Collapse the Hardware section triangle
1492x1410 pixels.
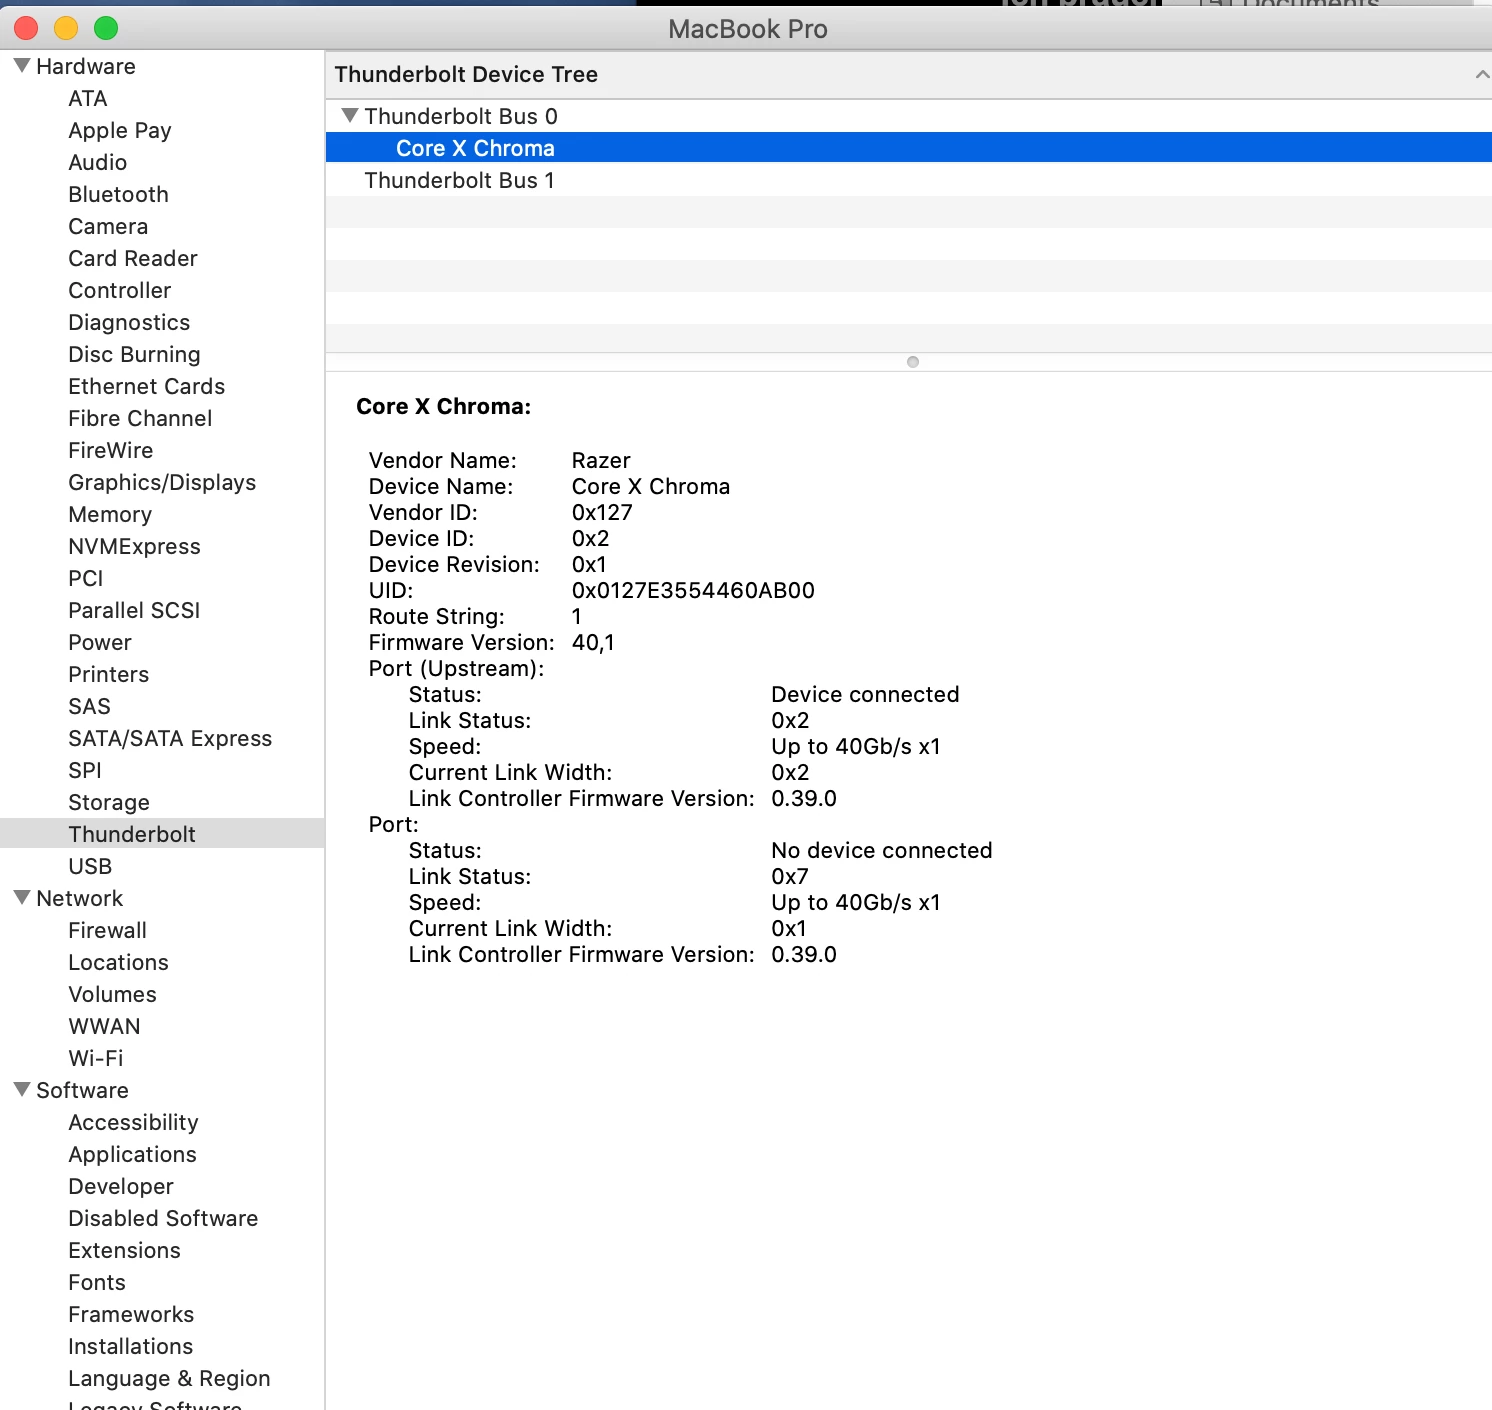click(x=21, y=66)
